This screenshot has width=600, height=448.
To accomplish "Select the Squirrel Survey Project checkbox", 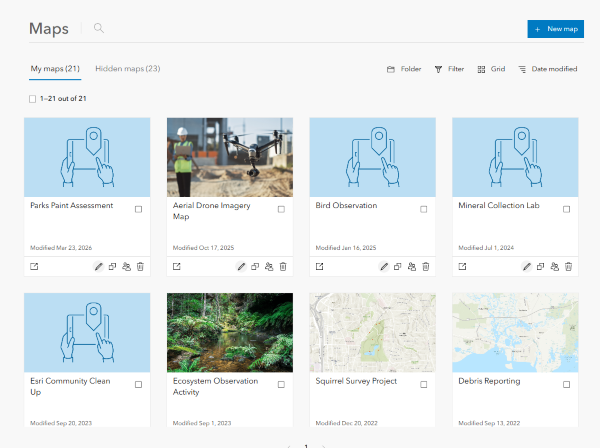I will [x=424, y=384].
